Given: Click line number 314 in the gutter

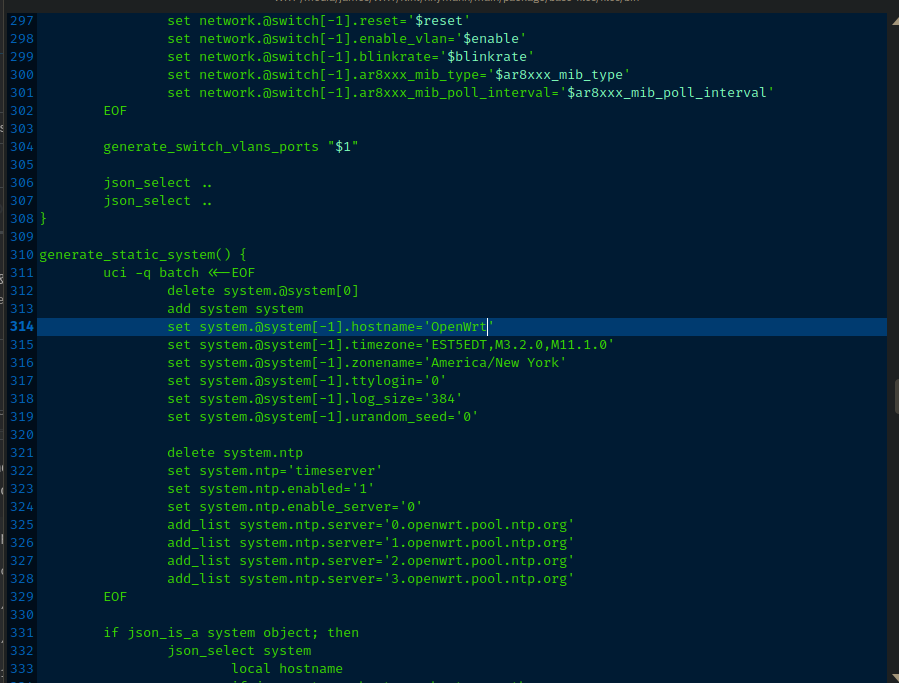Looking at the screenshot, I should pos(22,327).
